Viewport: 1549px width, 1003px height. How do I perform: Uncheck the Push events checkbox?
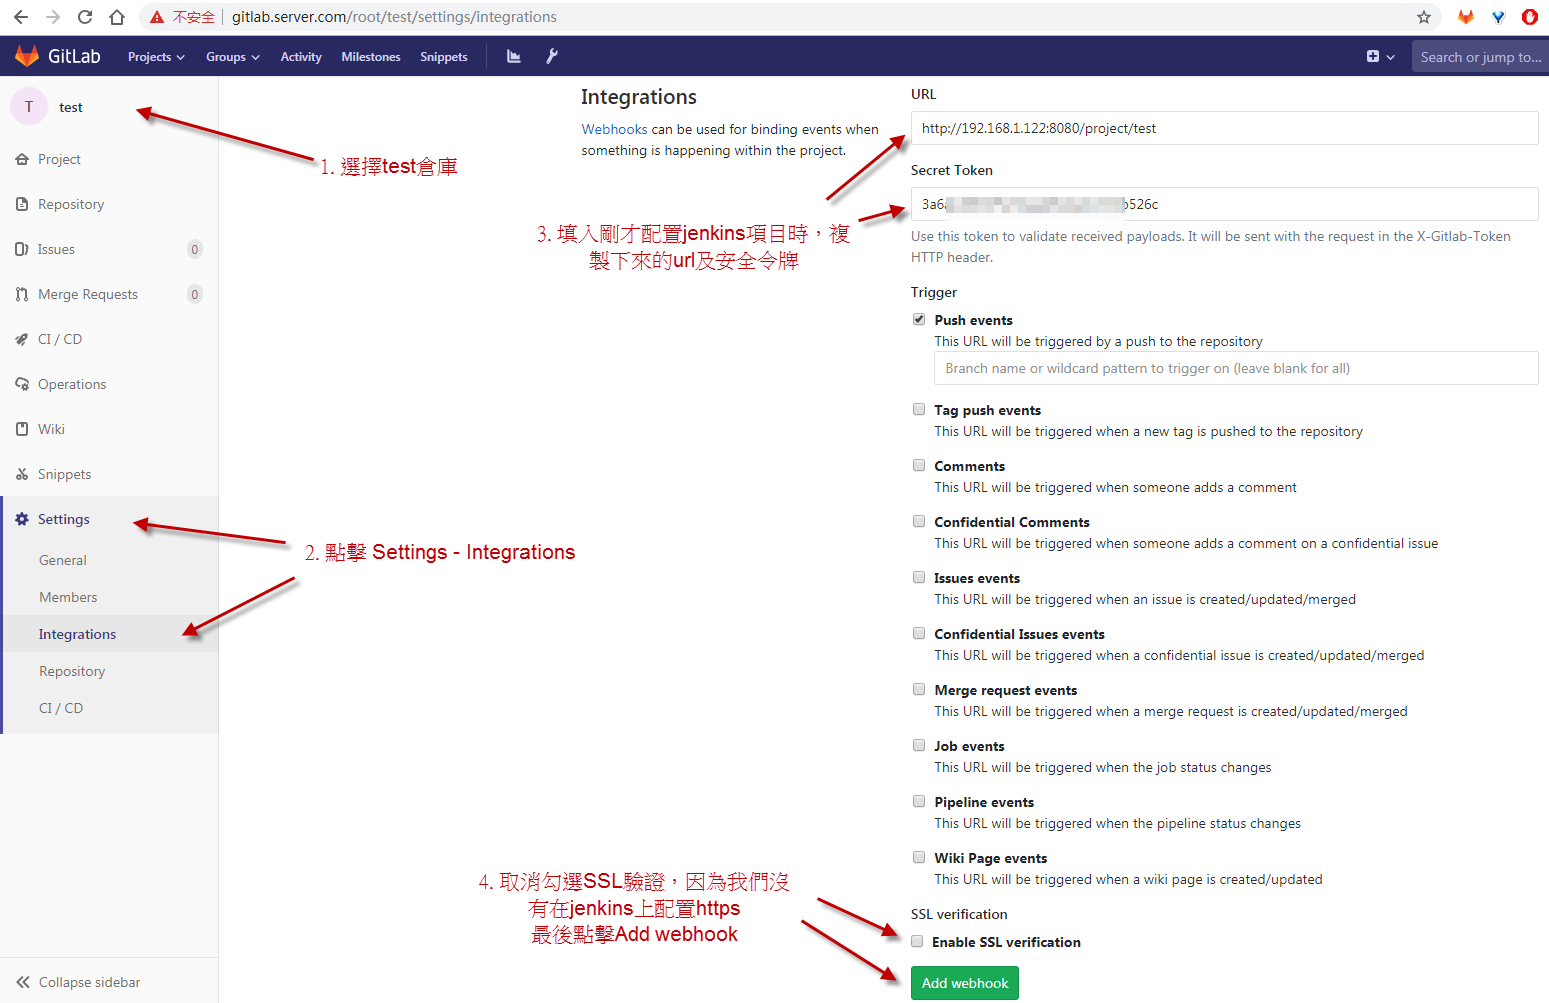click(919, 319)
